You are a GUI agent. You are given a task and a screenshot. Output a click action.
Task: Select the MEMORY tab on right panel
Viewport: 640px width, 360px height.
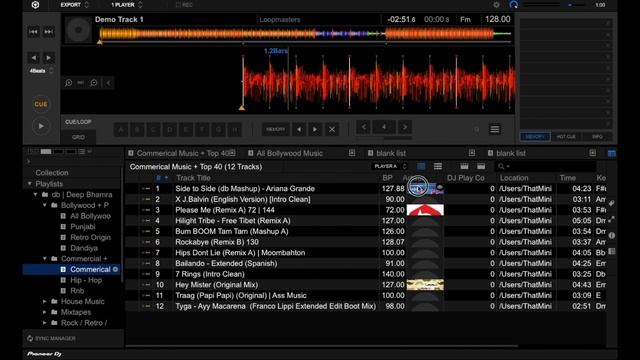(535, 137)
